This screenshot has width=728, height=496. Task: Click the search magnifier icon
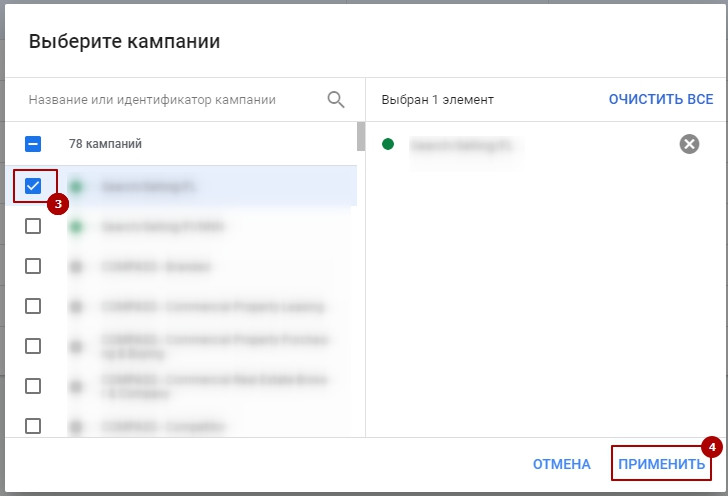pos(336,99)
